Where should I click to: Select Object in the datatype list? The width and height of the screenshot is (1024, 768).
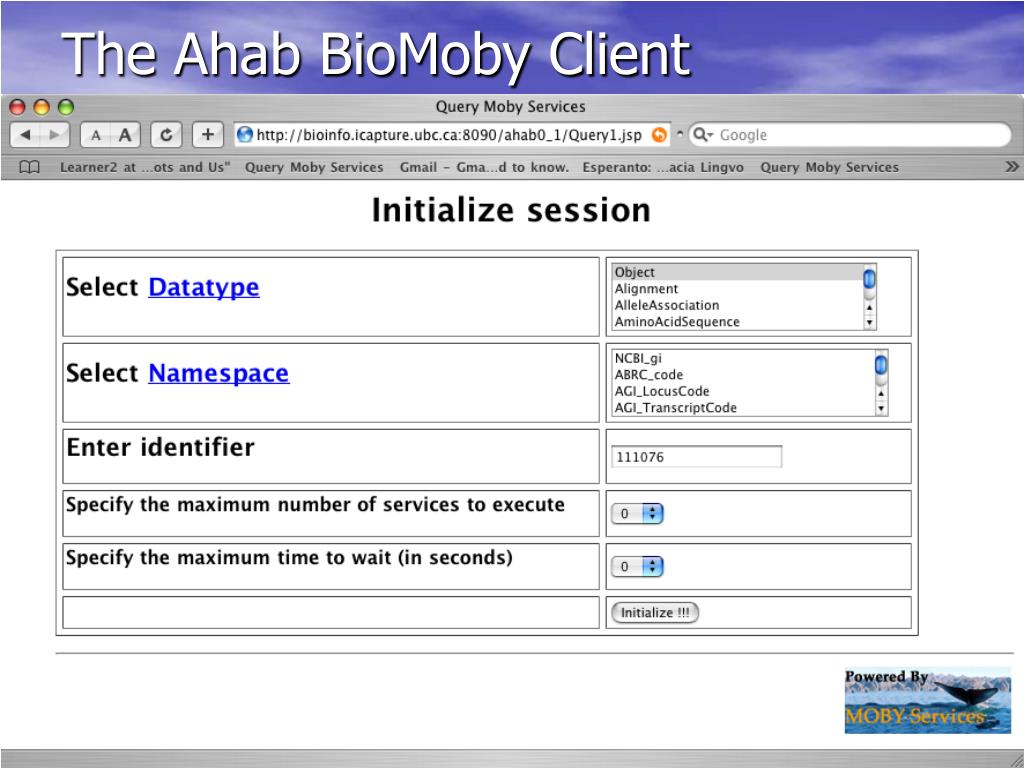click(737, 272)
